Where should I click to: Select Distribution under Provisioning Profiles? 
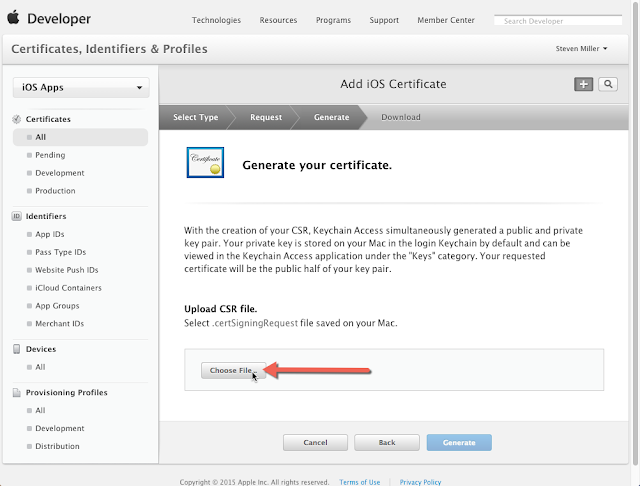click(x=57, y=446)
